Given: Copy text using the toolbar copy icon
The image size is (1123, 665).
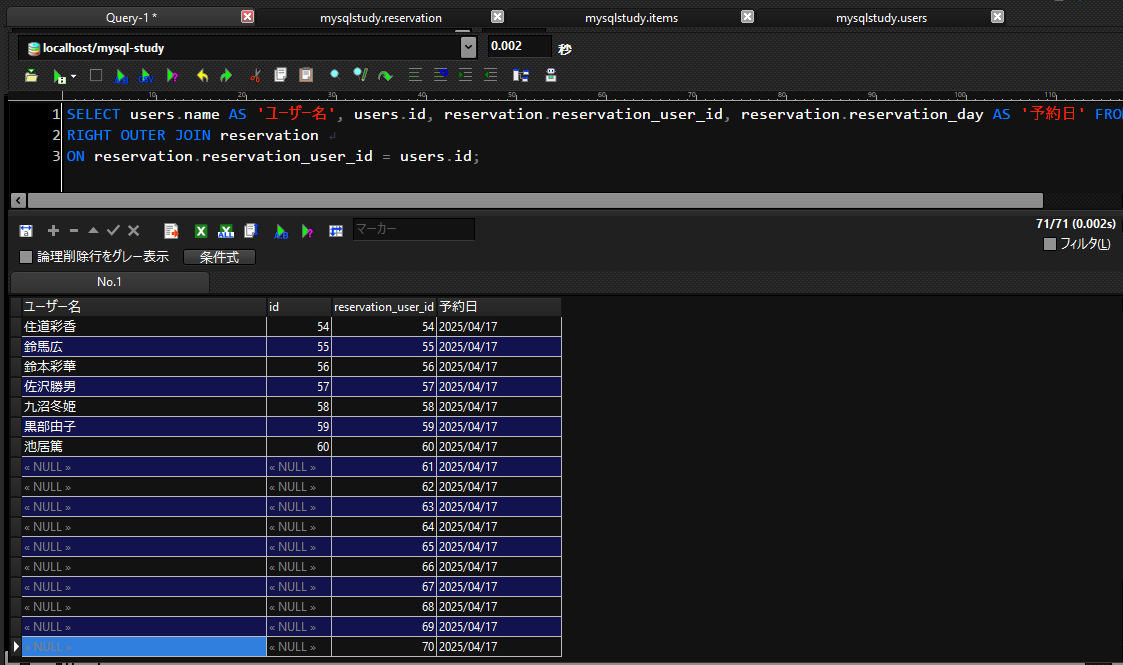Looking at the screenshot, I should [x=281, y=75].
